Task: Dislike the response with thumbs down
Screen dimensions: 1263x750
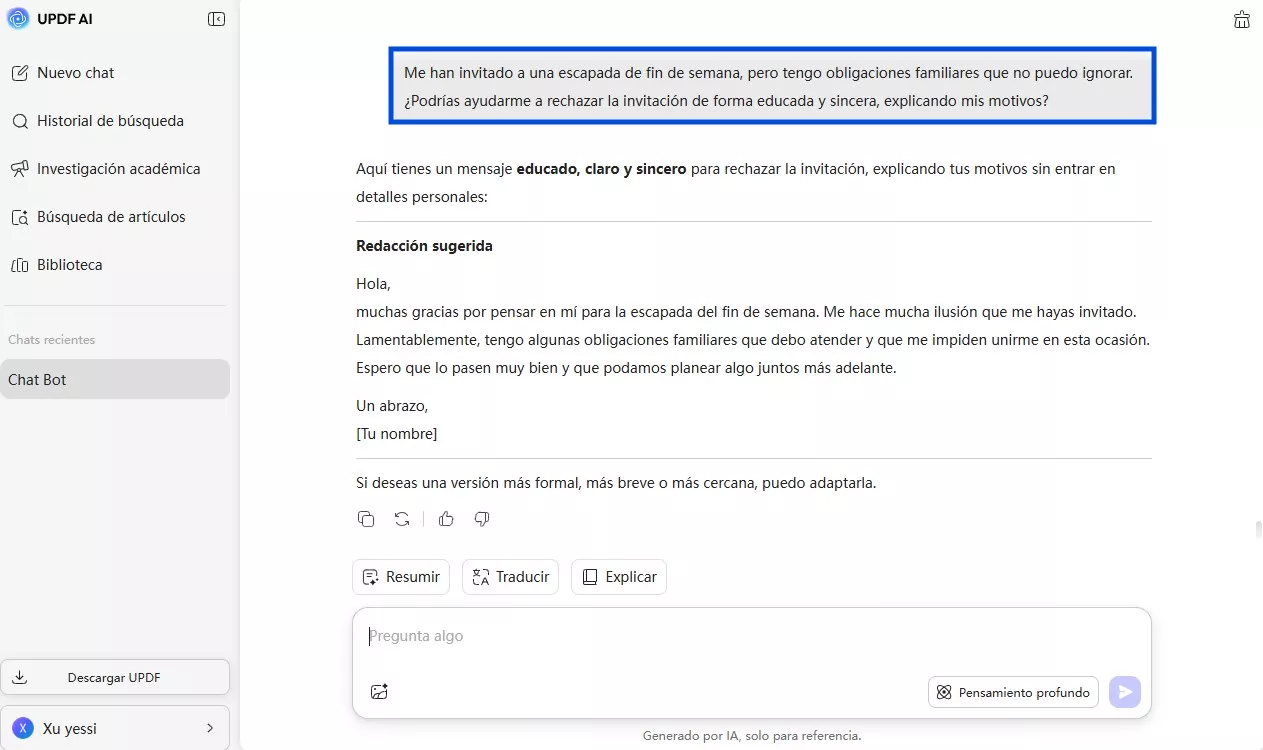Action: tap(482, 519)
